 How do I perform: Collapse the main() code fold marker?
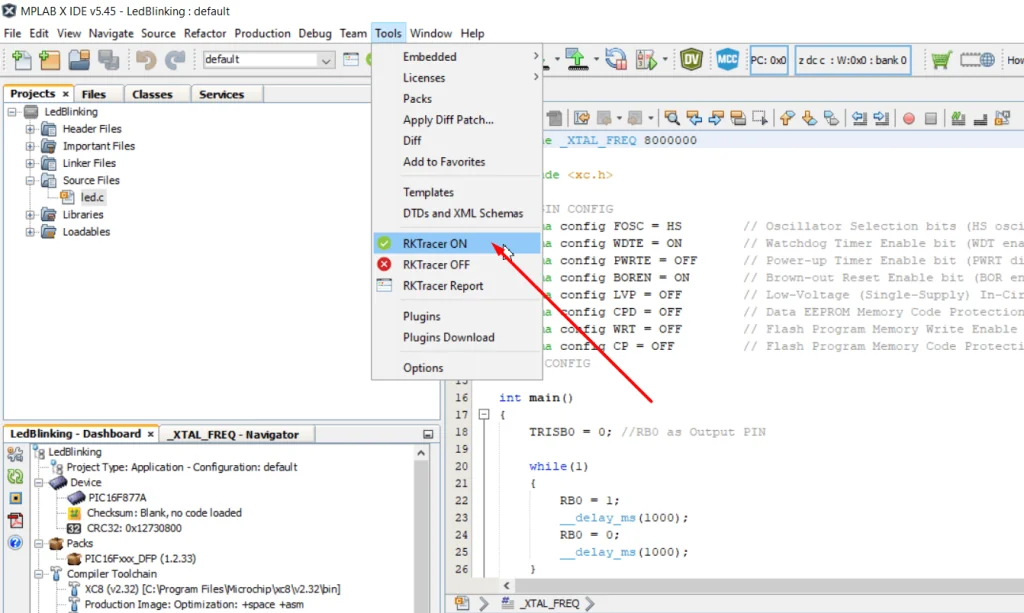coord(484,414)
